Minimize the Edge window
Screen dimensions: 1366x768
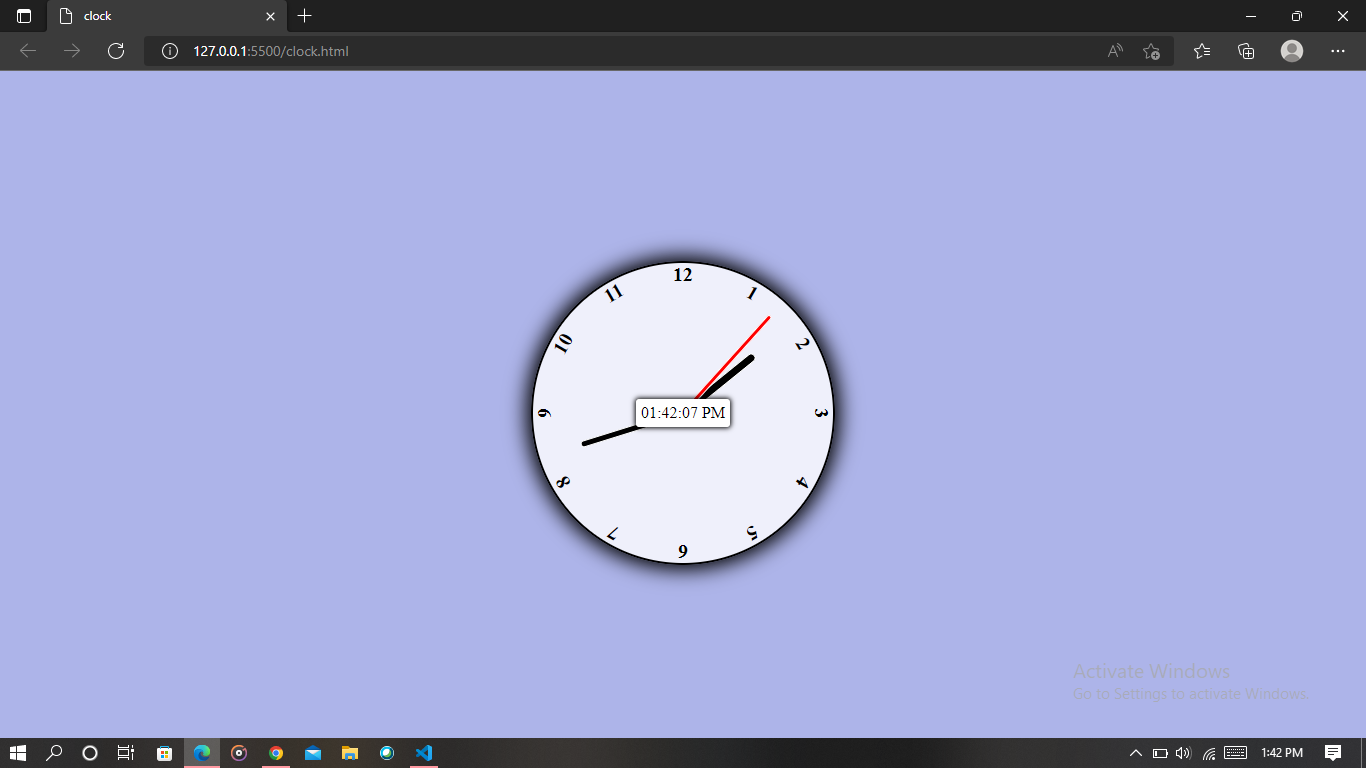(1251, 16)
